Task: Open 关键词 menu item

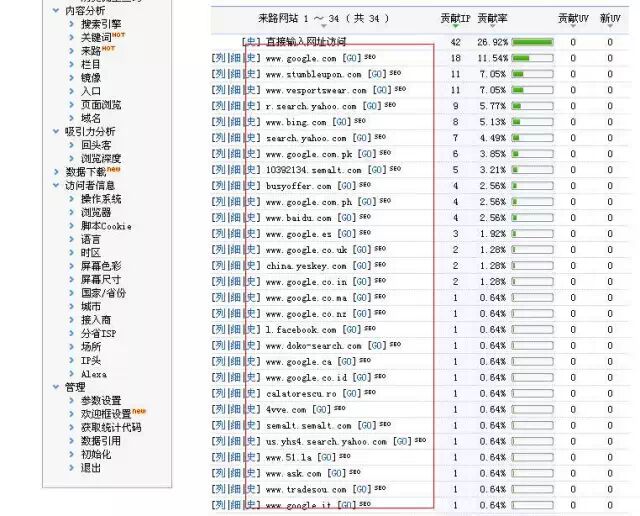Action: click(x=96, y=38)
